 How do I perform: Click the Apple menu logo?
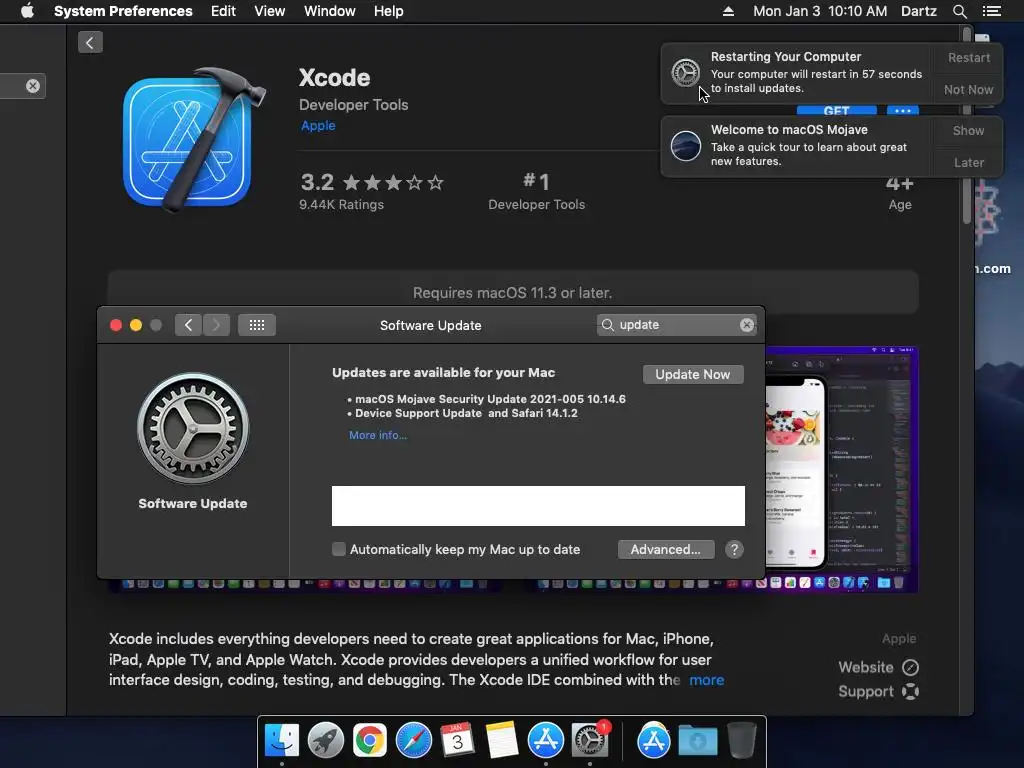click(27, 11)
